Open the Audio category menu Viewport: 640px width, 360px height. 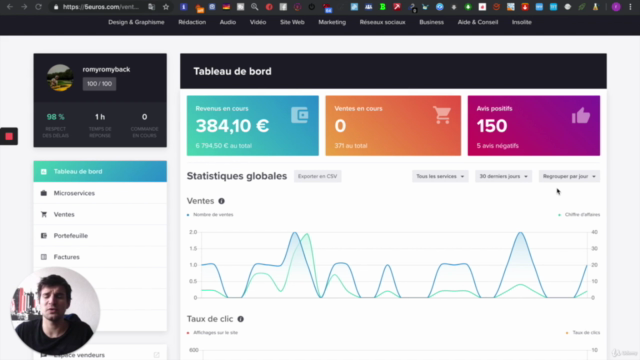(x=228, y=22)
